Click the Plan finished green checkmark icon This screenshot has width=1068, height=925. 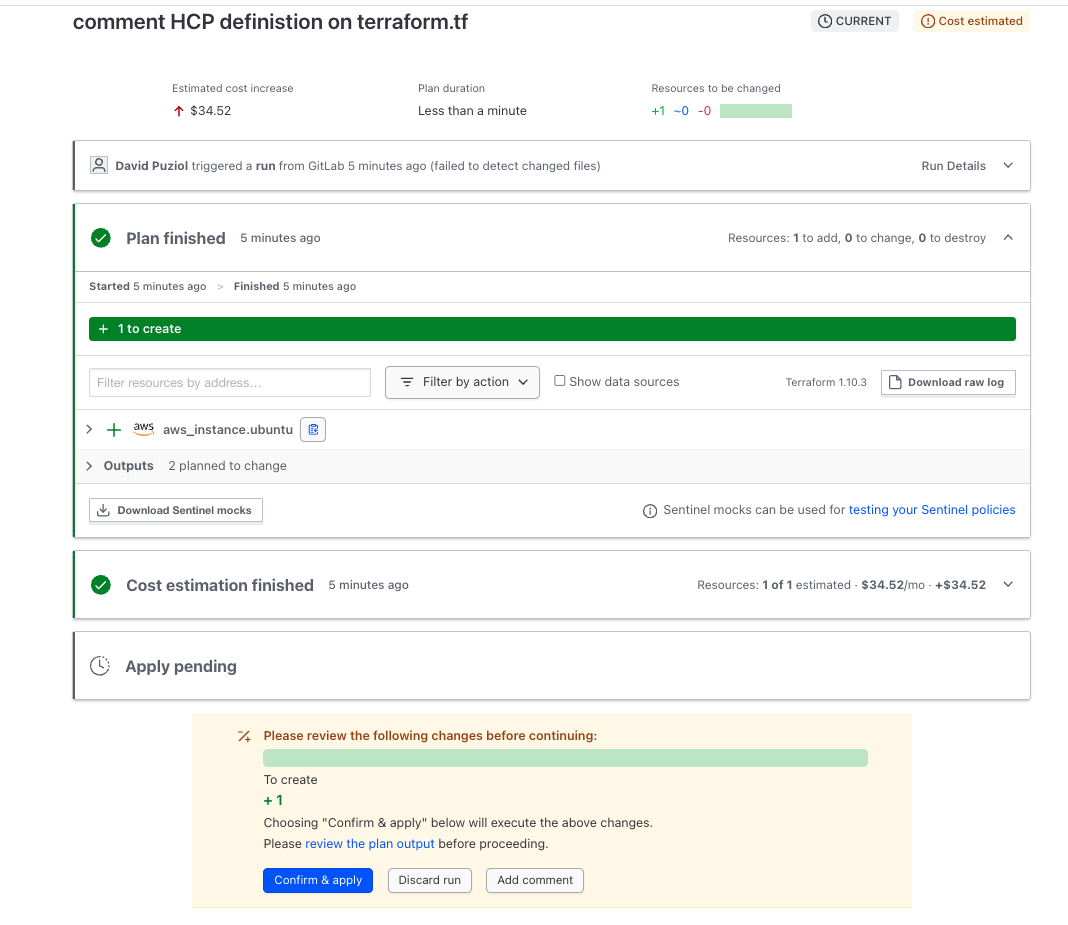coord(101,238)
